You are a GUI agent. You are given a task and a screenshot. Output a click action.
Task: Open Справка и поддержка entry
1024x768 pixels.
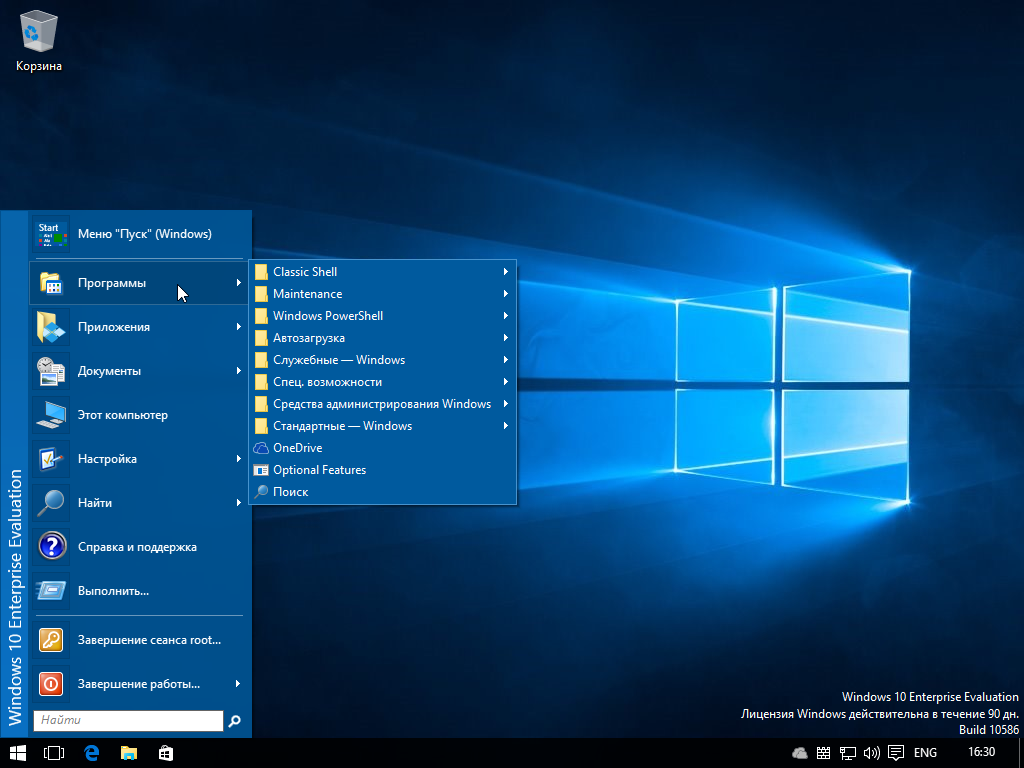point(140,547)
